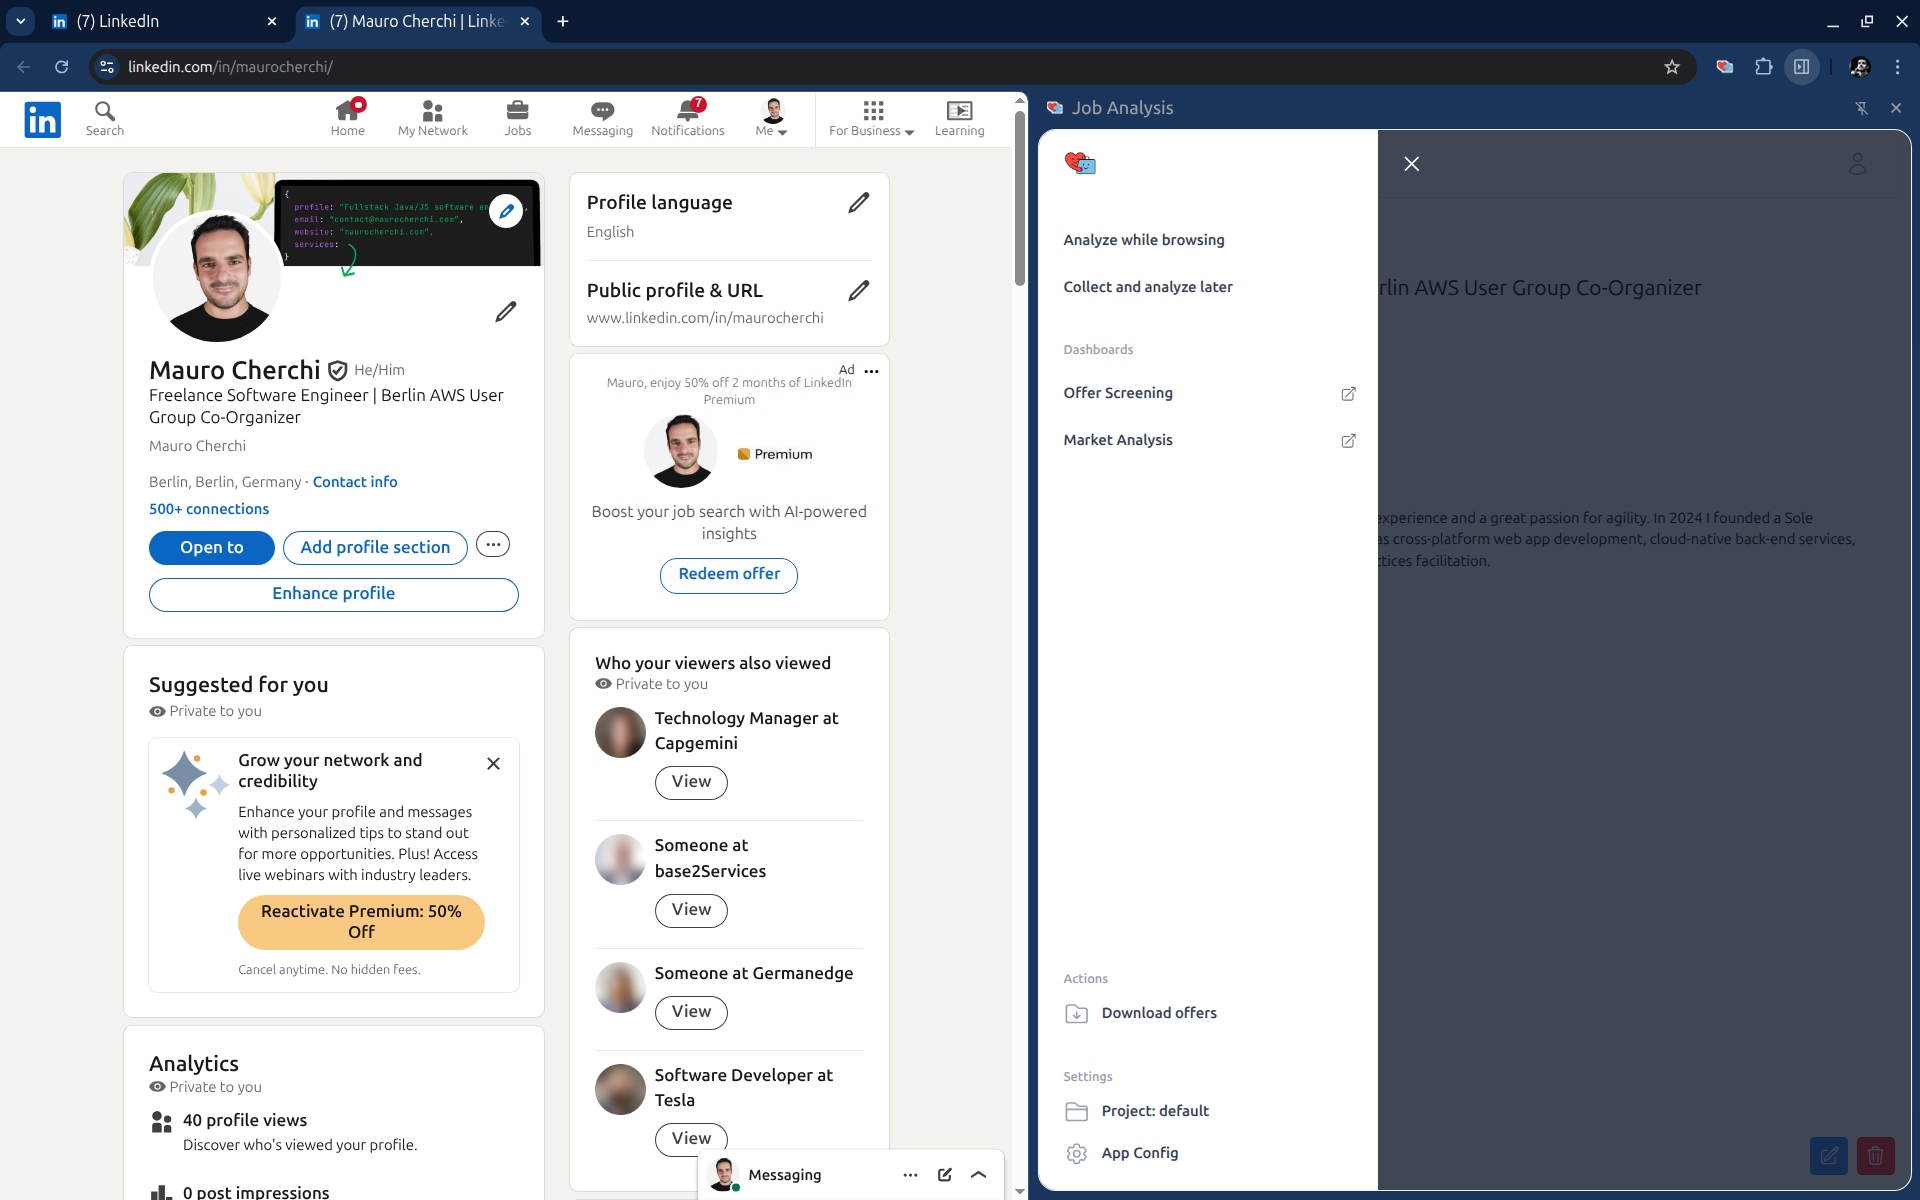
Task: Unpin the Job Analysis side panel
Action: (x=1861, y=108)
